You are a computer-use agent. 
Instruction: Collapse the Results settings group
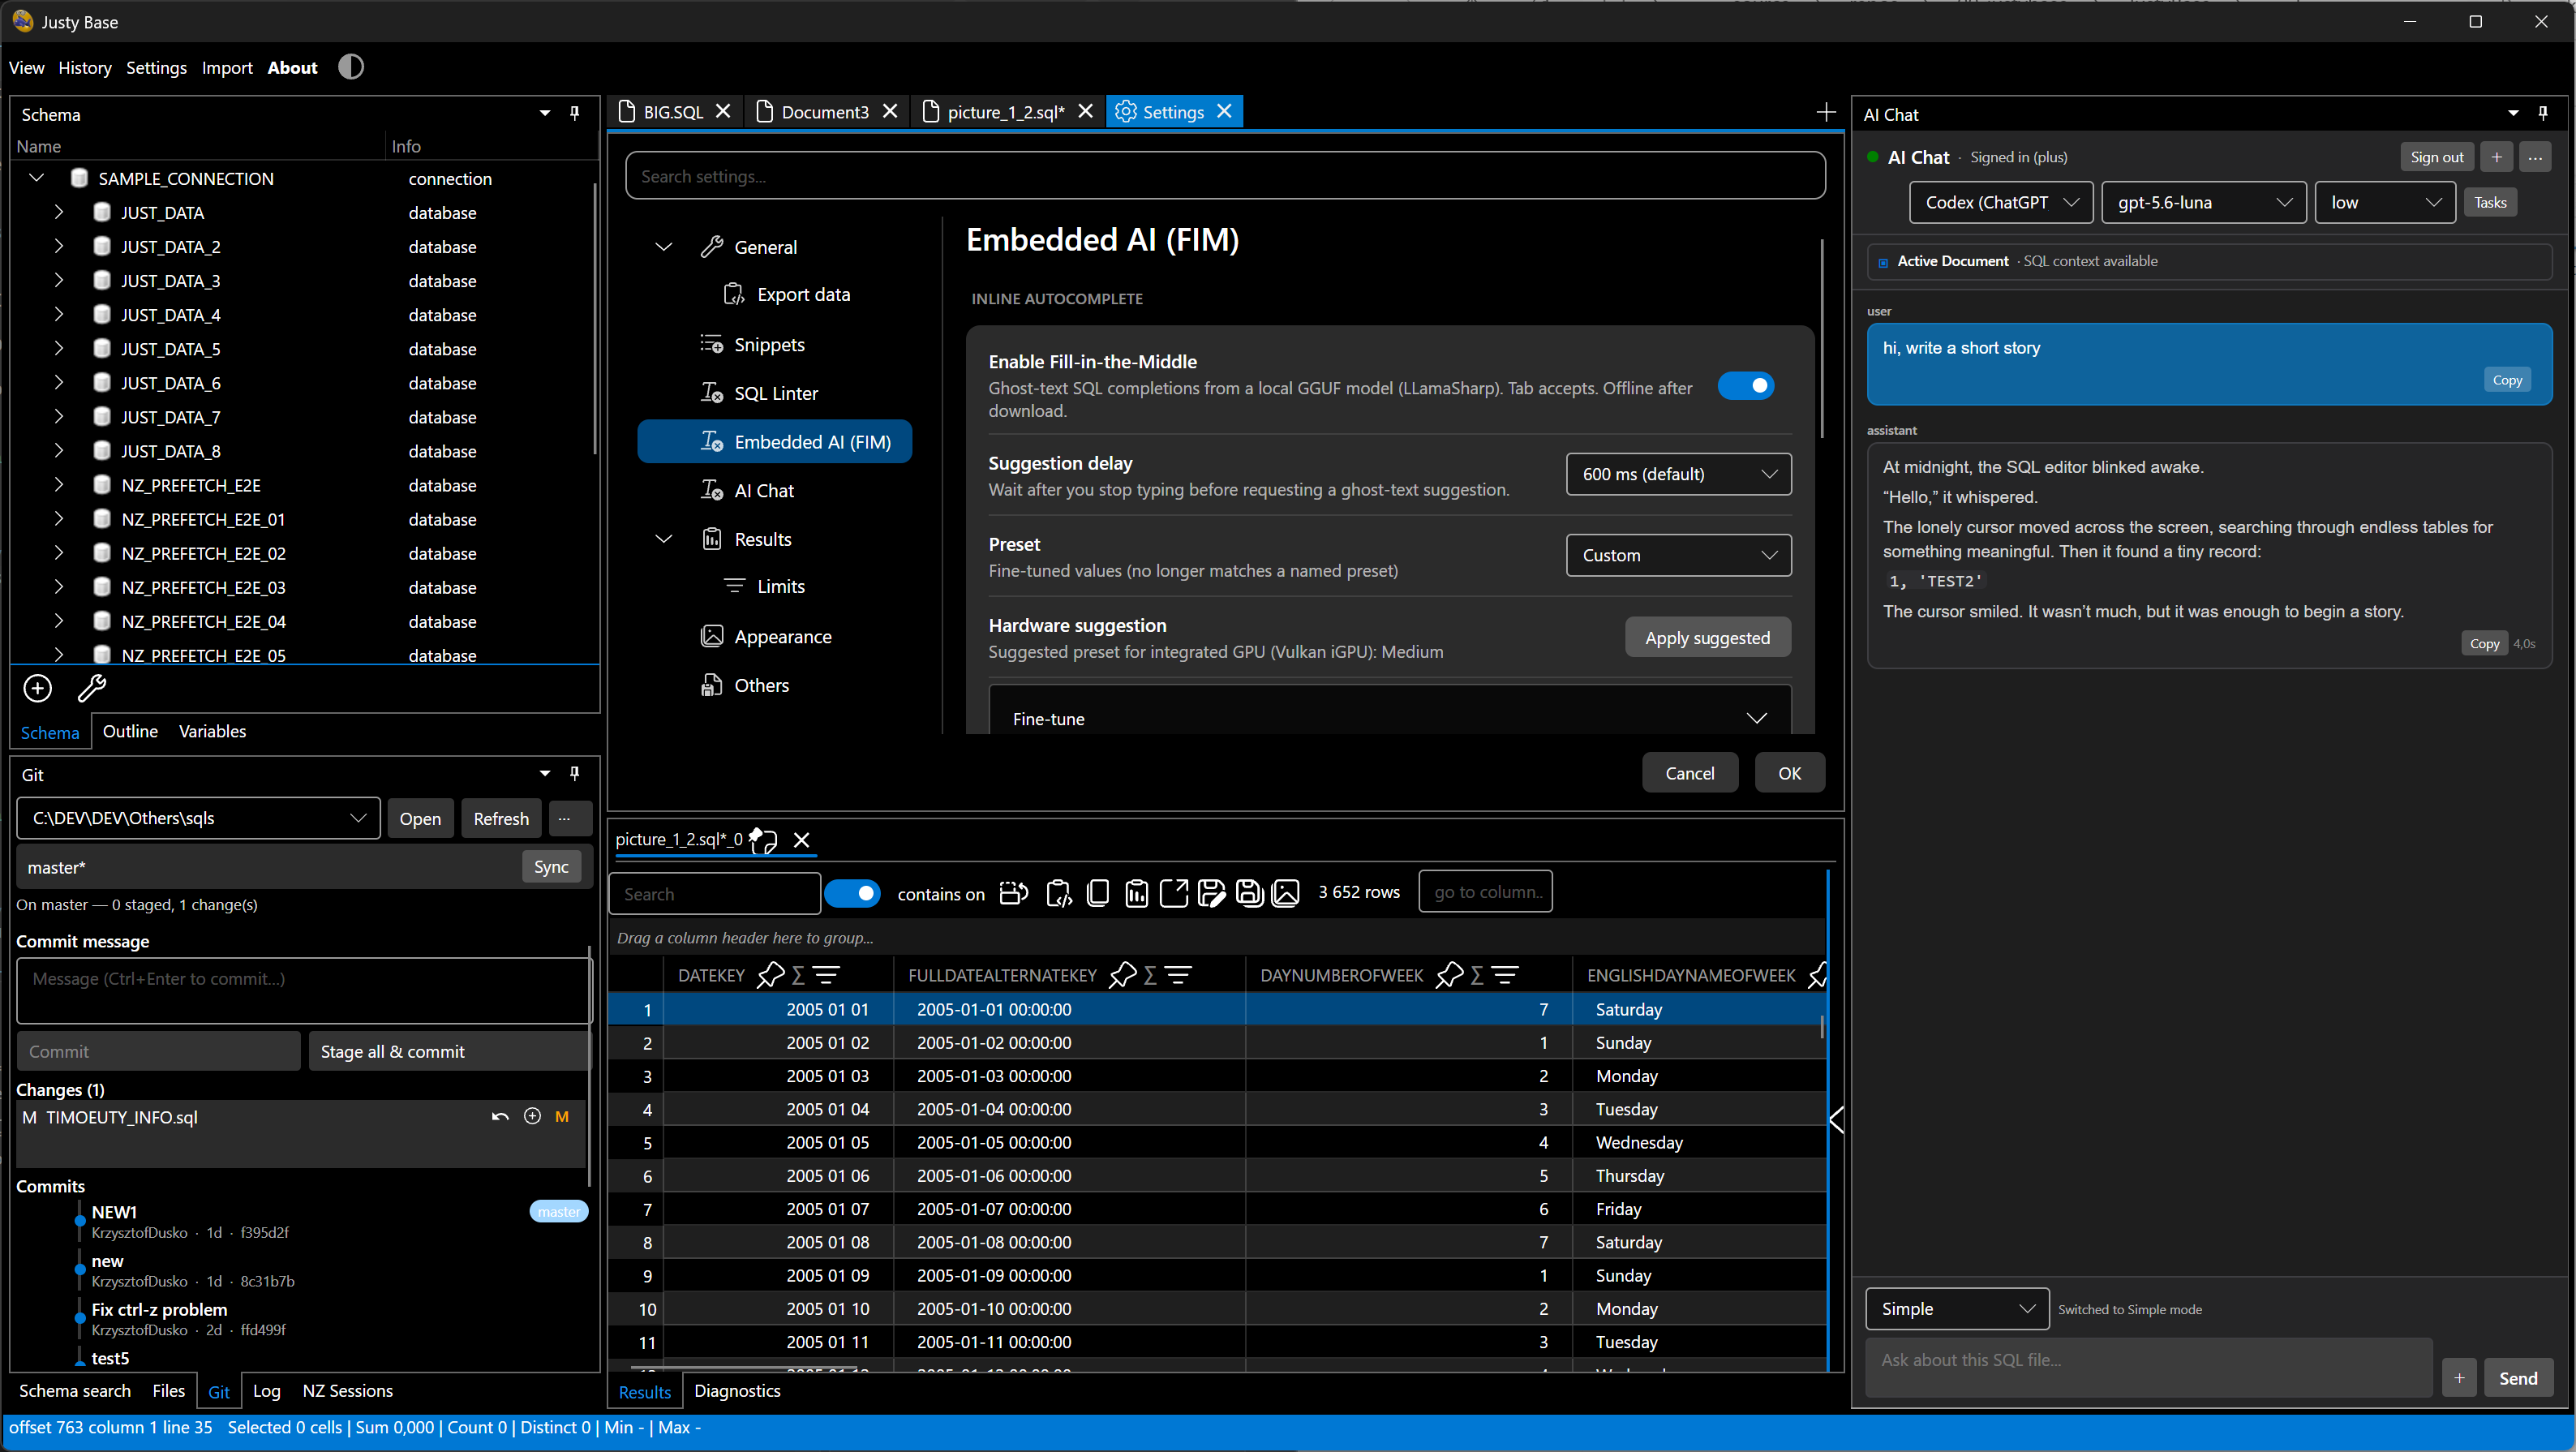click(663, 539)
